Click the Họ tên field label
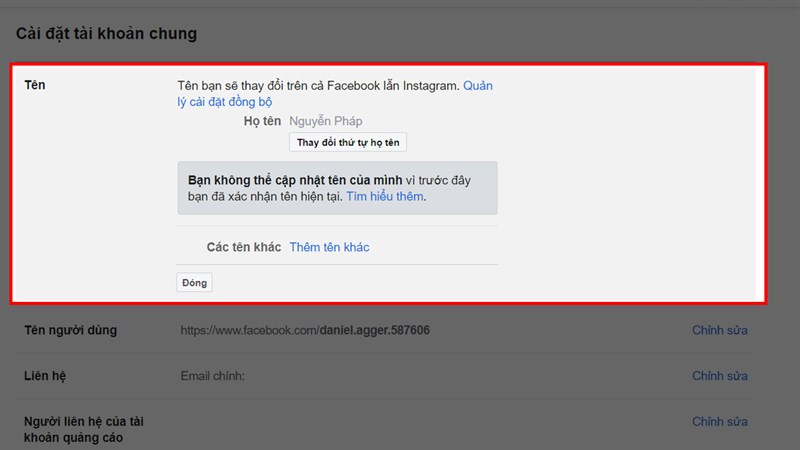The height and width of the screenshot is (450, 800). pos(262,121)
